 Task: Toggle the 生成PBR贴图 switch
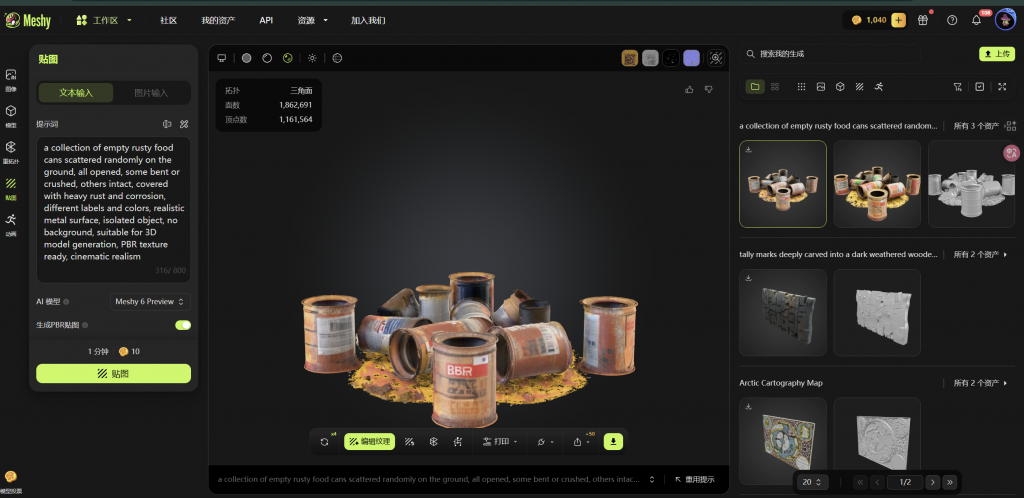(182, 325)
